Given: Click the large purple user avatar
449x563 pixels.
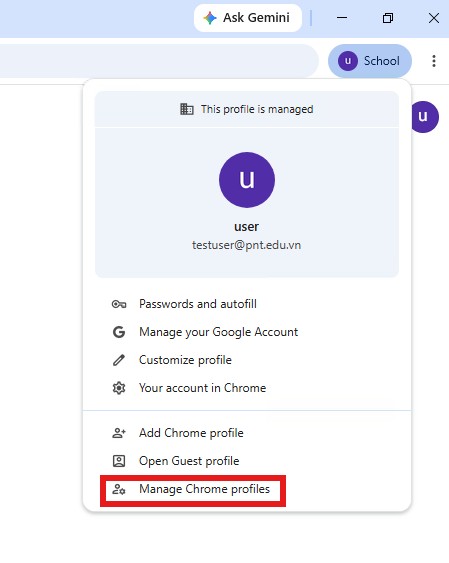Looking at the screenshot, I should click(x=247, y=180).
